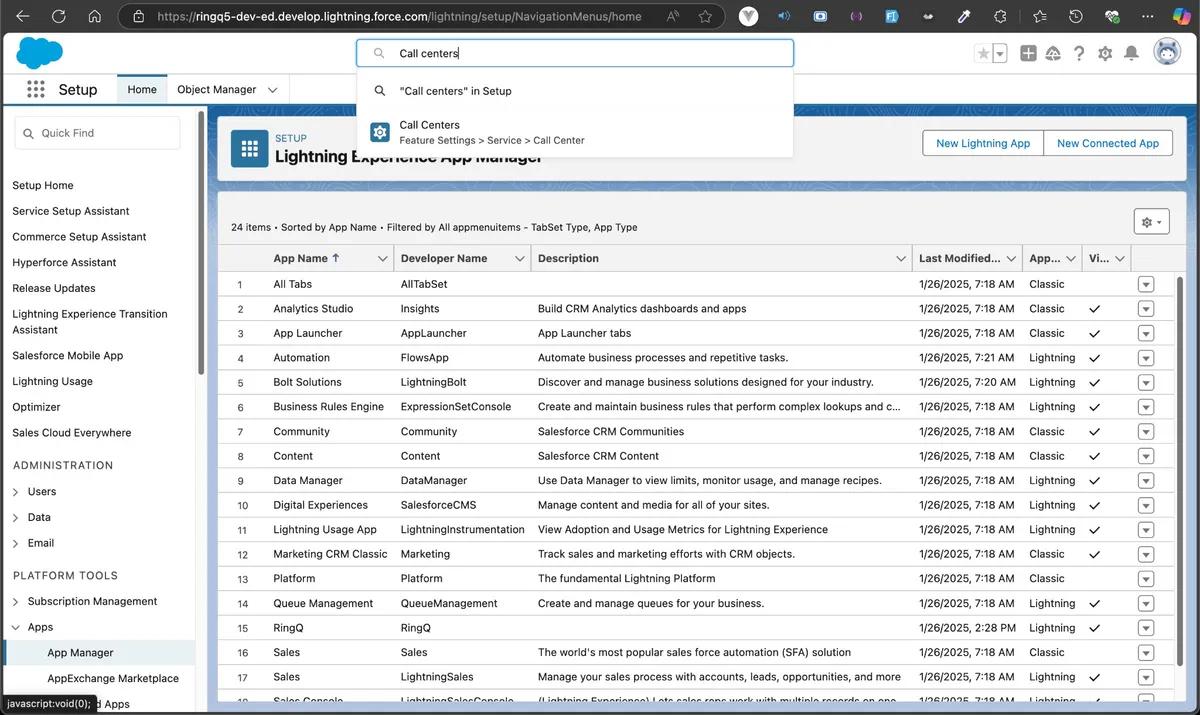Click New Lightning App button
Viewport: 1200px width, 715px height.
[x=983, y=143]
